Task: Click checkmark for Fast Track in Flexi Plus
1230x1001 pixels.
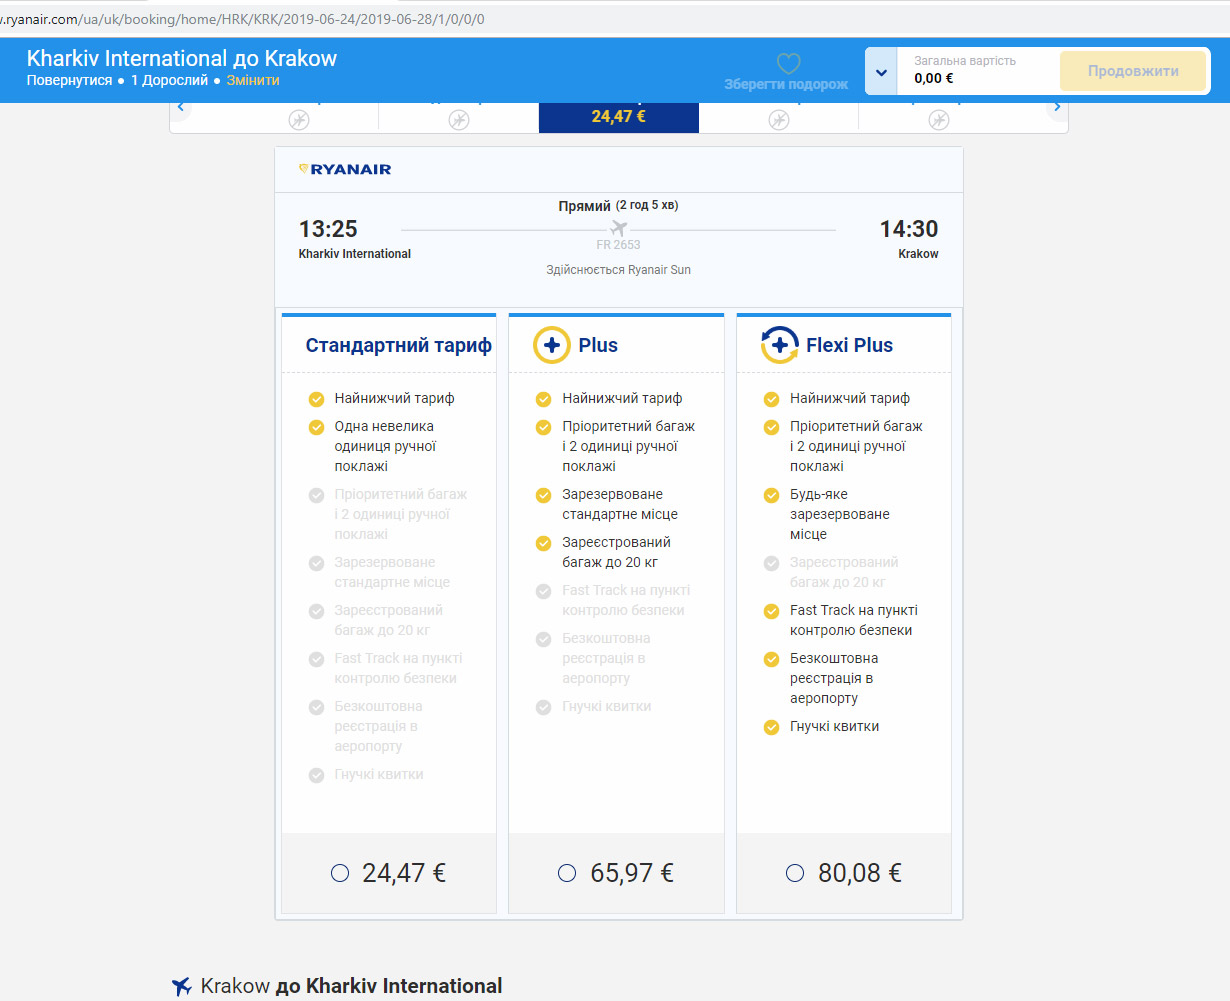Action: click(771, 611)
